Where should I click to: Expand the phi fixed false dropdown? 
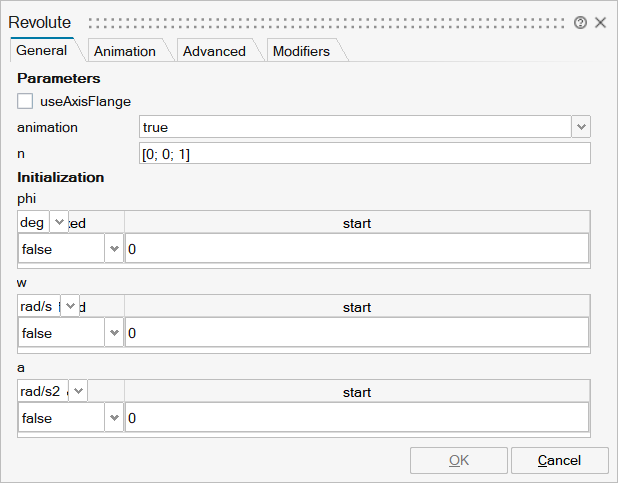113,249
